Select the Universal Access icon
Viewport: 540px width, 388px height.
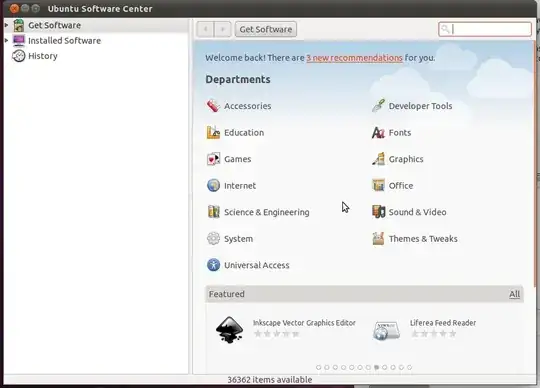tap(213, 265)
